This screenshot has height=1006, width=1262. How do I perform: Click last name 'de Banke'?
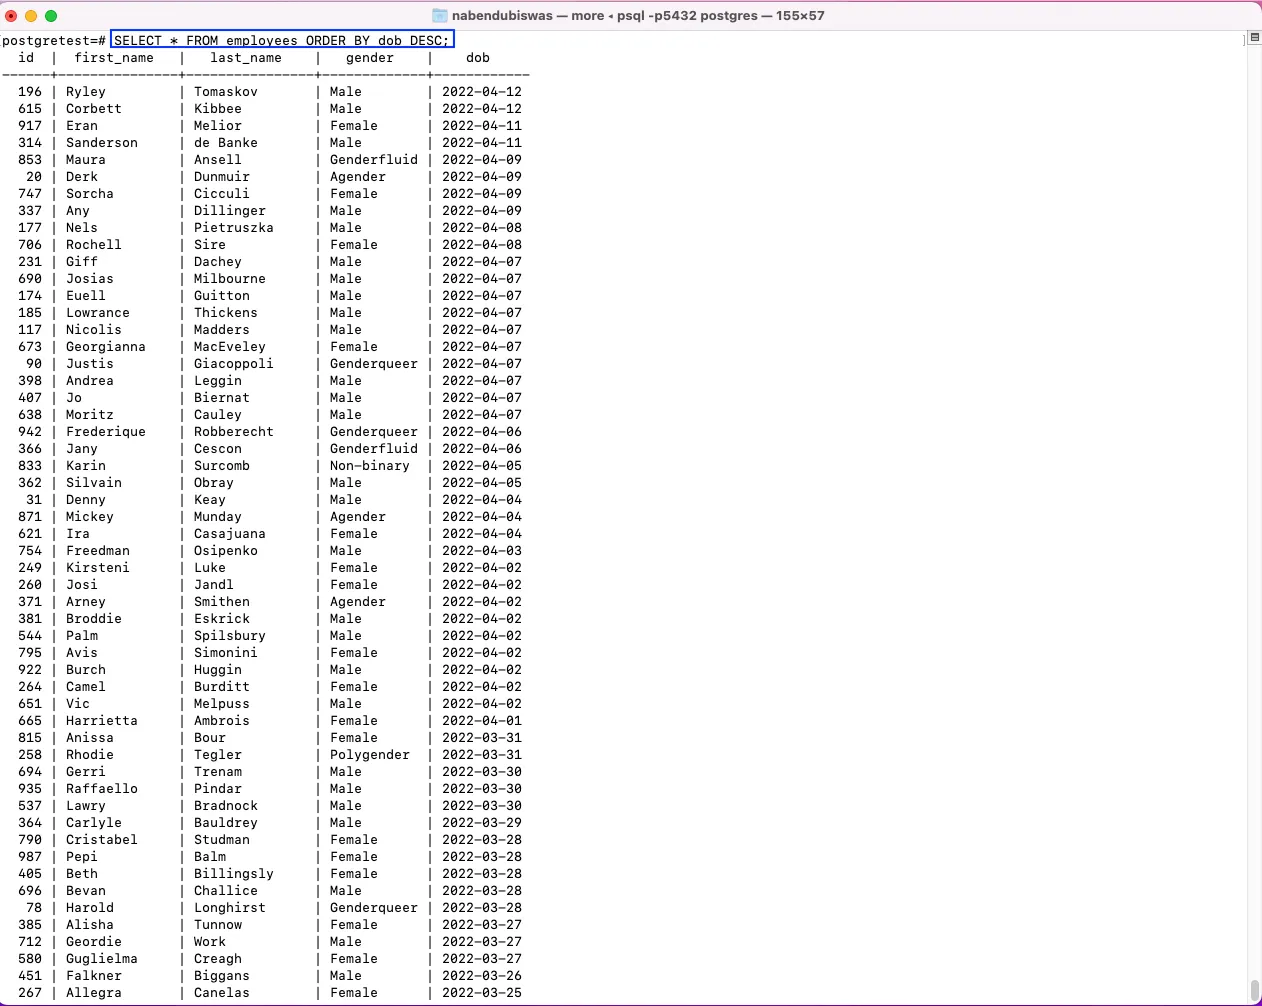226,143
